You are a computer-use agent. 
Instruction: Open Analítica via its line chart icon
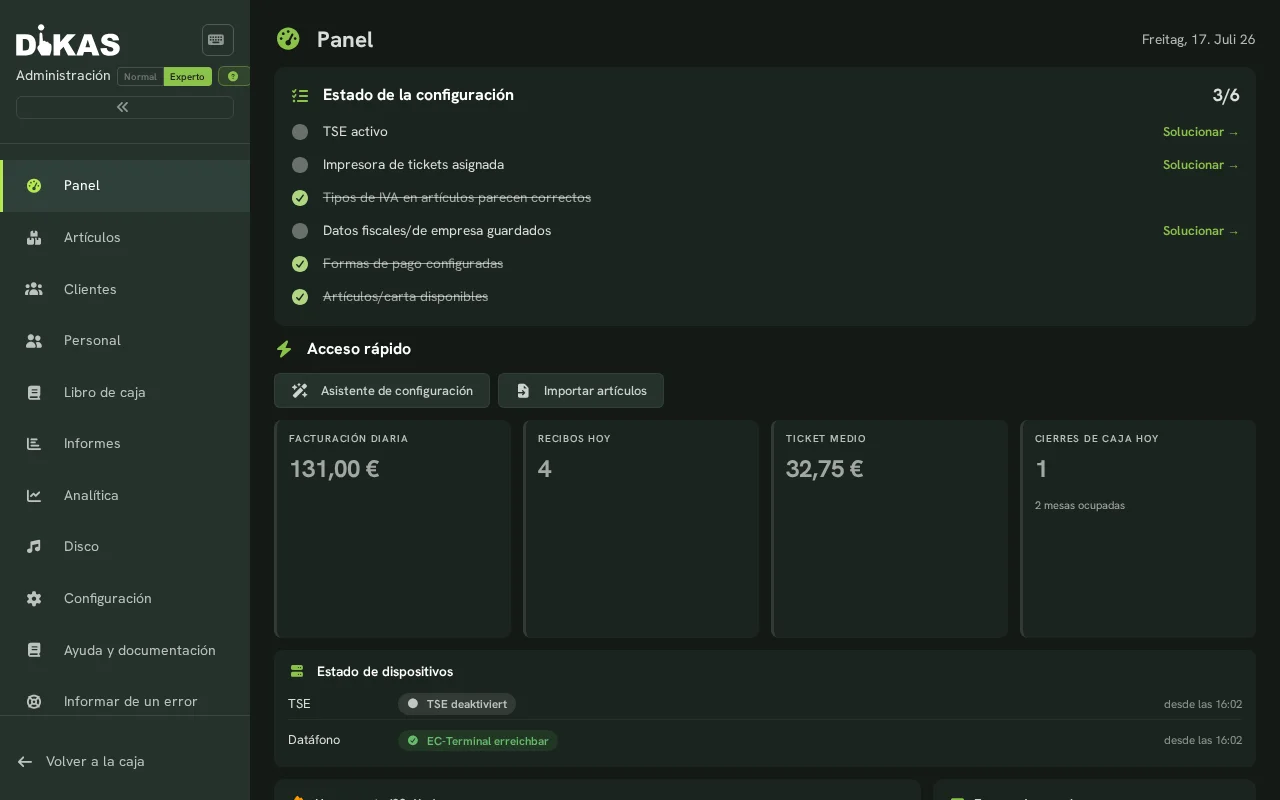(34, 496)
